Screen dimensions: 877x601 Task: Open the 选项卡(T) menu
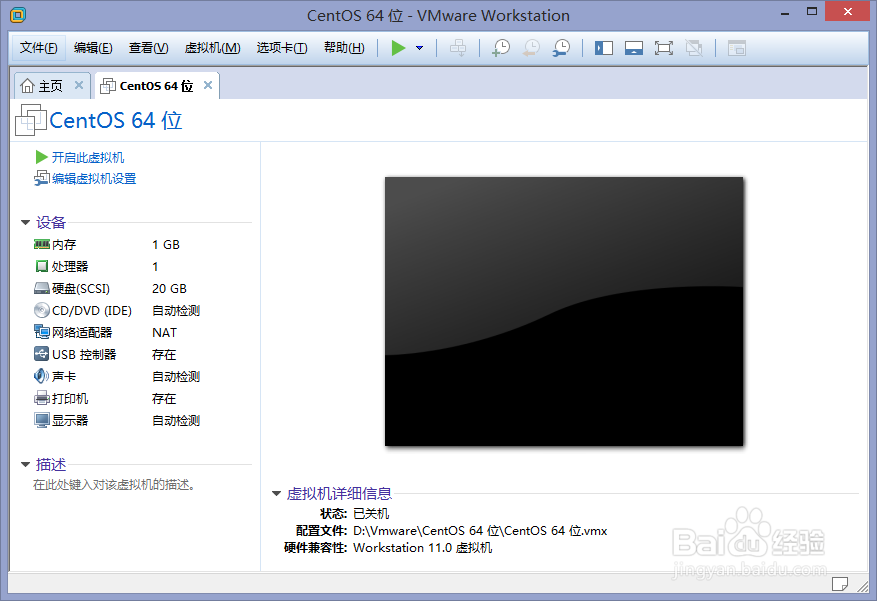(x=282, y=48)
